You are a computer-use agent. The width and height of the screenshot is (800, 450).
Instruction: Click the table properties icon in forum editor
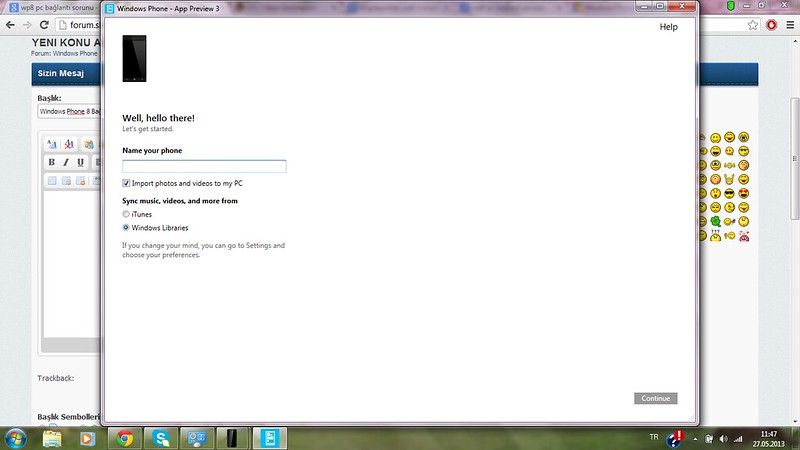point(66,181)
